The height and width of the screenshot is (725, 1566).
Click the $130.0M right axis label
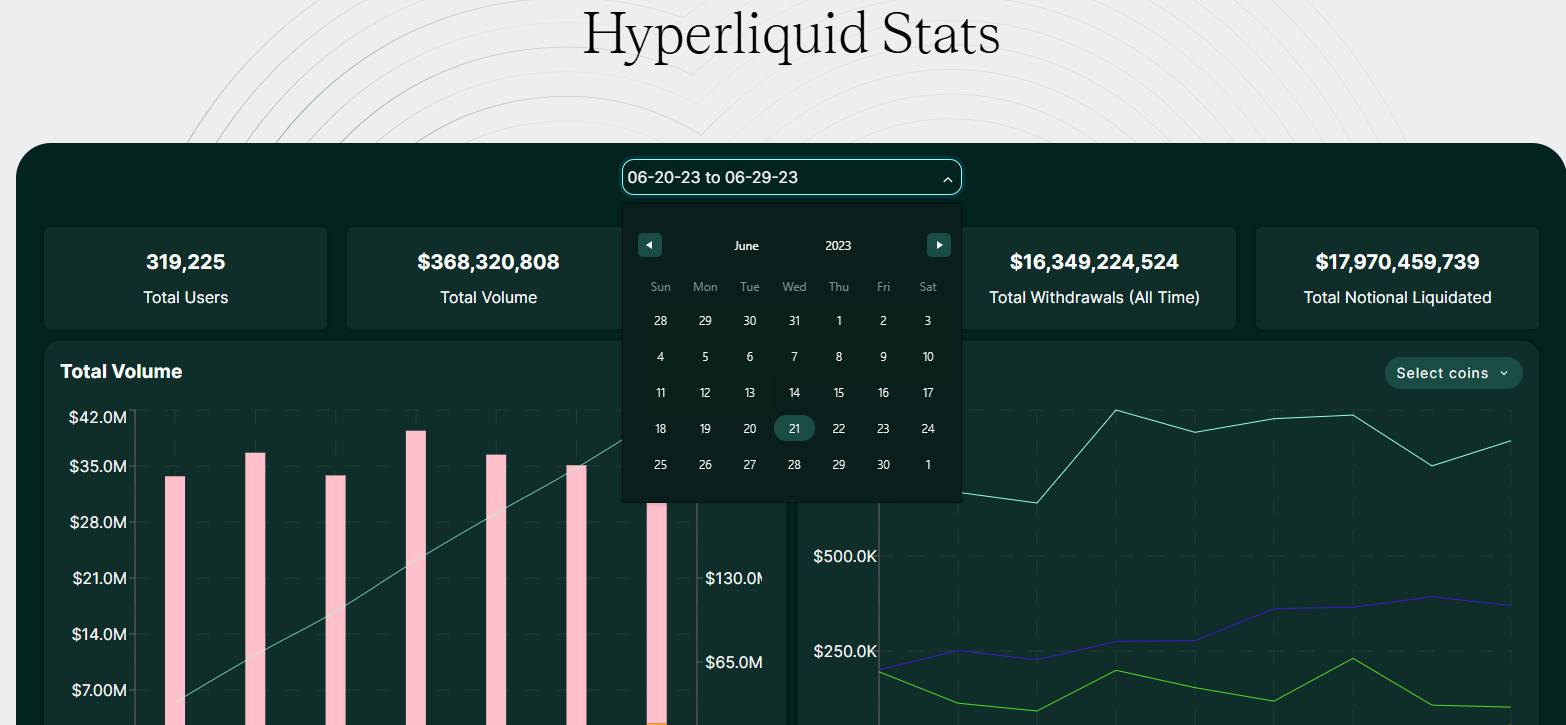[x=734, y=578]
